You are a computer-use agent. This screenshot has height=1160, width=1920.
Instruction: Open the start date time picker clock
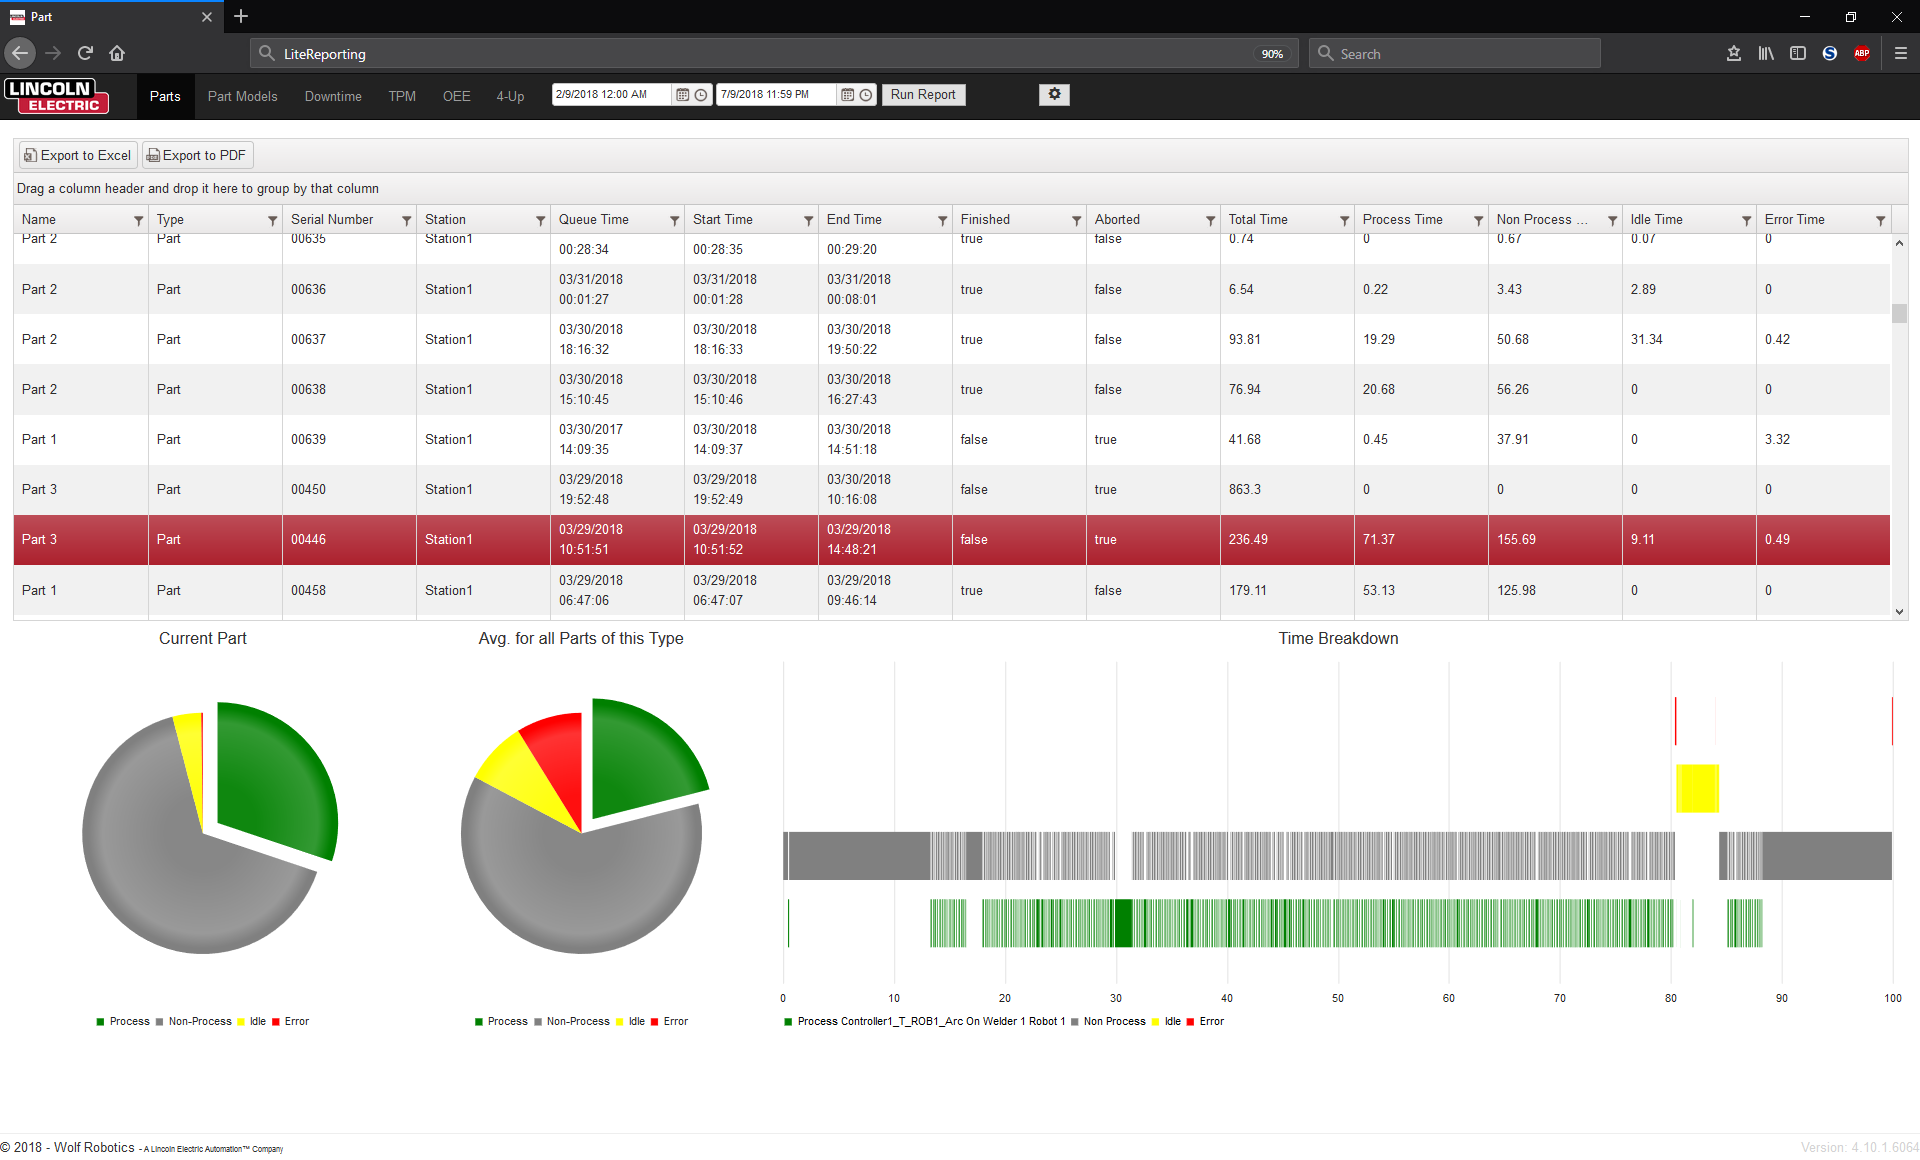(701, 95)
